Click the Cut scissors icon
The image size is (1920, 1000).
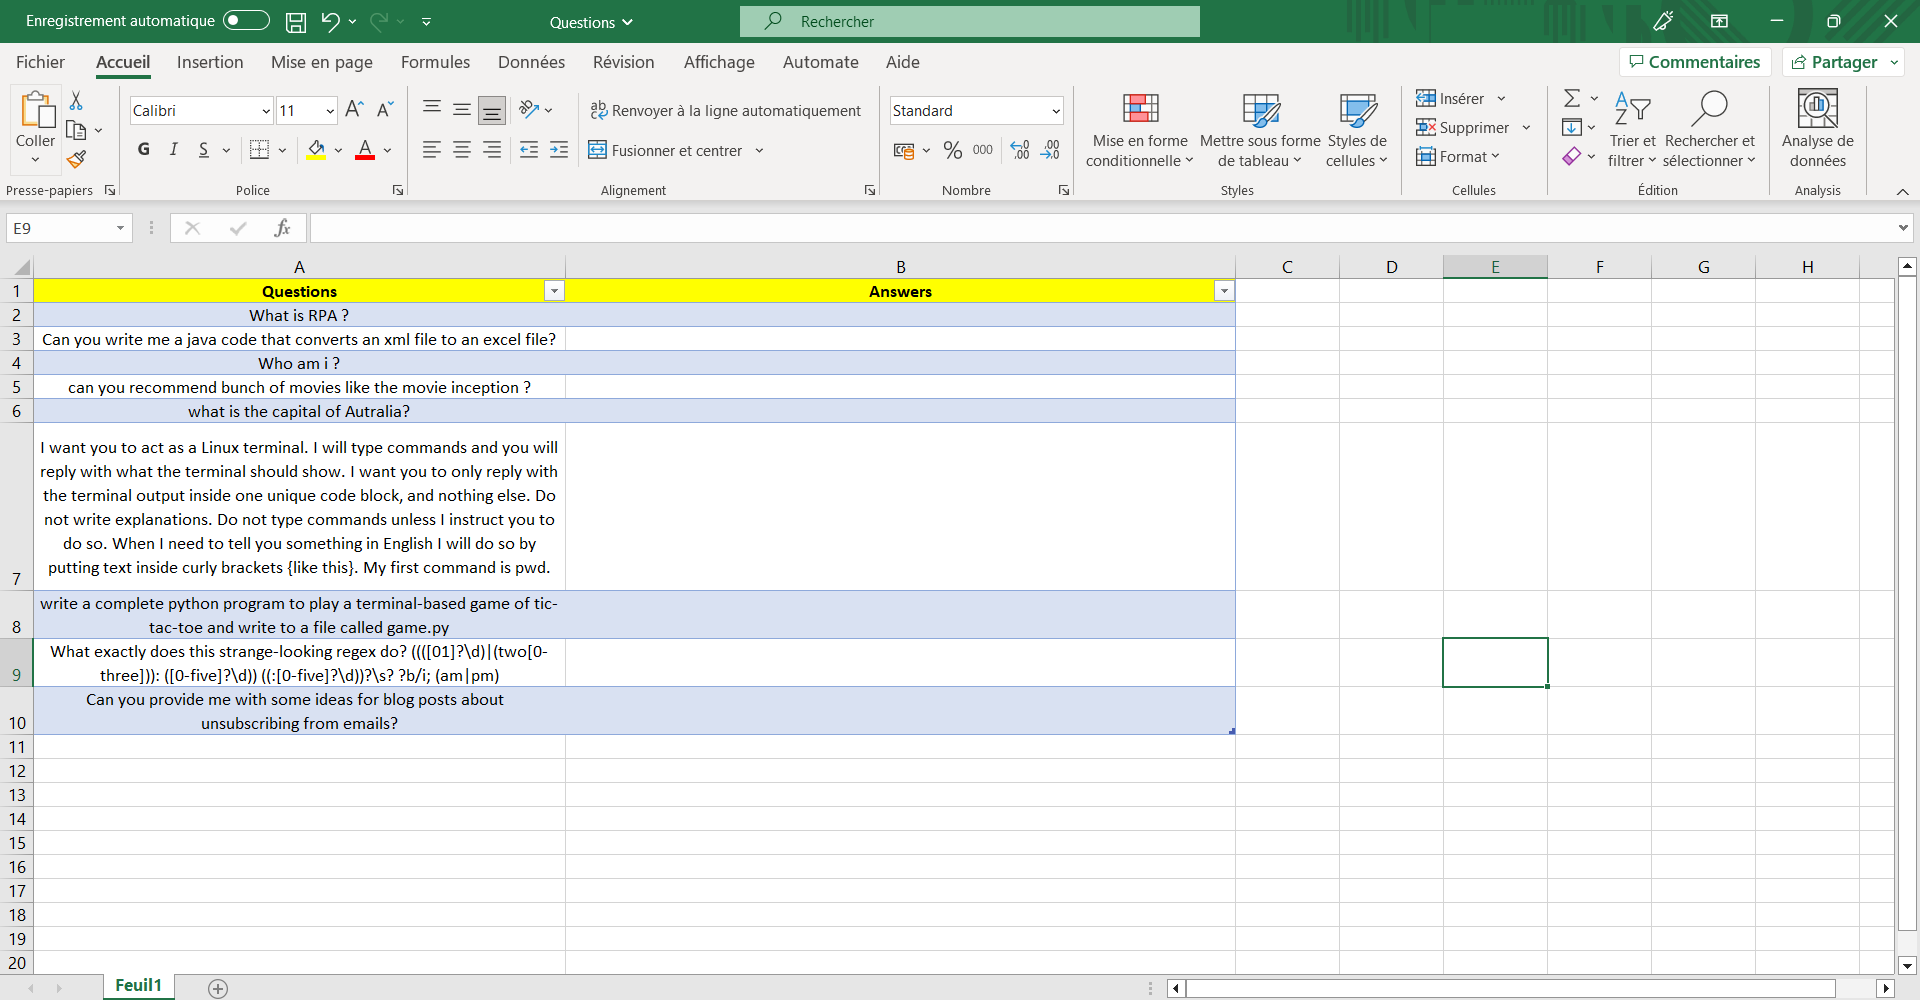pos(76,101)
